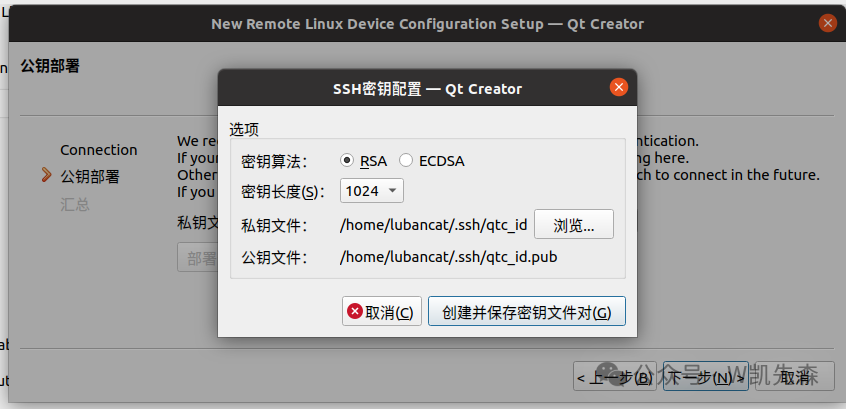Close the New Remote Linux Device window
The height and width of the screenshot is (409, 846).
click(827, 23)
